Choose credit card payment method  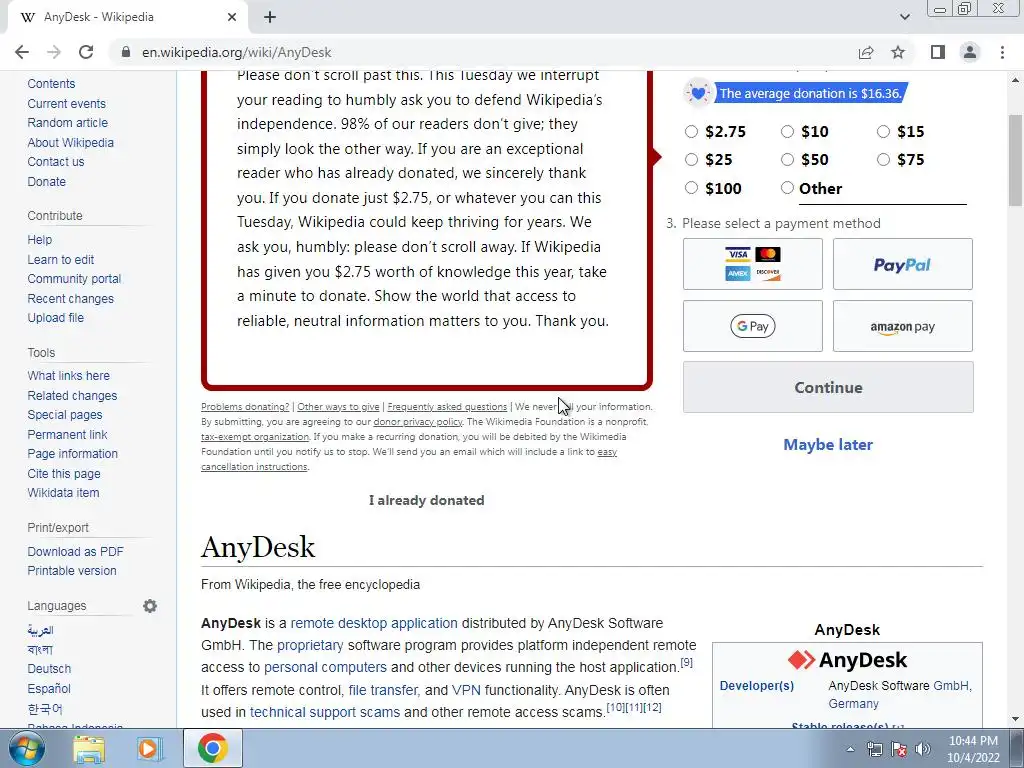click(x=752, y=264)
